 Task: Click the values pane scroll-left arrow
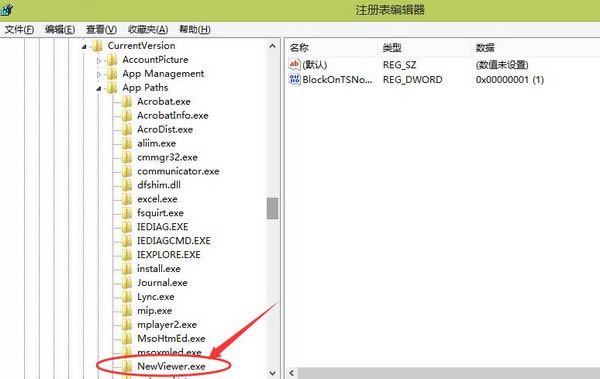292,373
